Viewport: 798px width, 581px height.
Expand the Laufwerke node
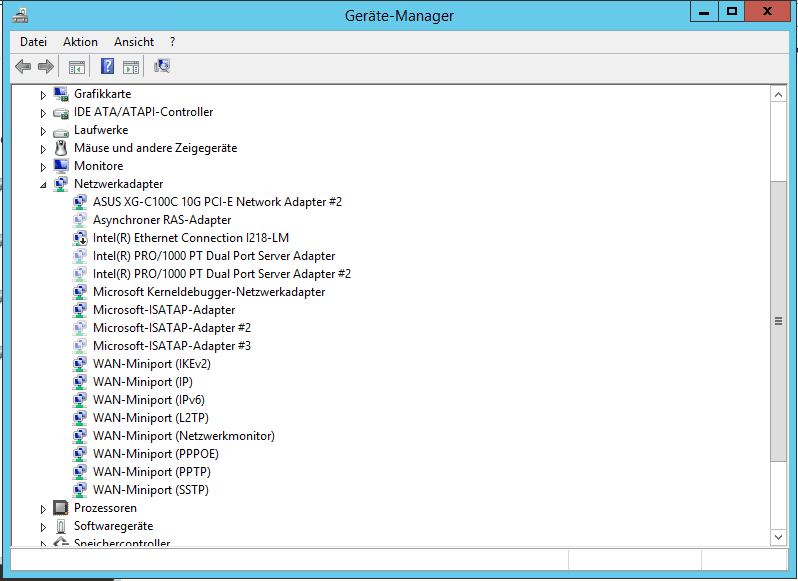coord(43,131)
